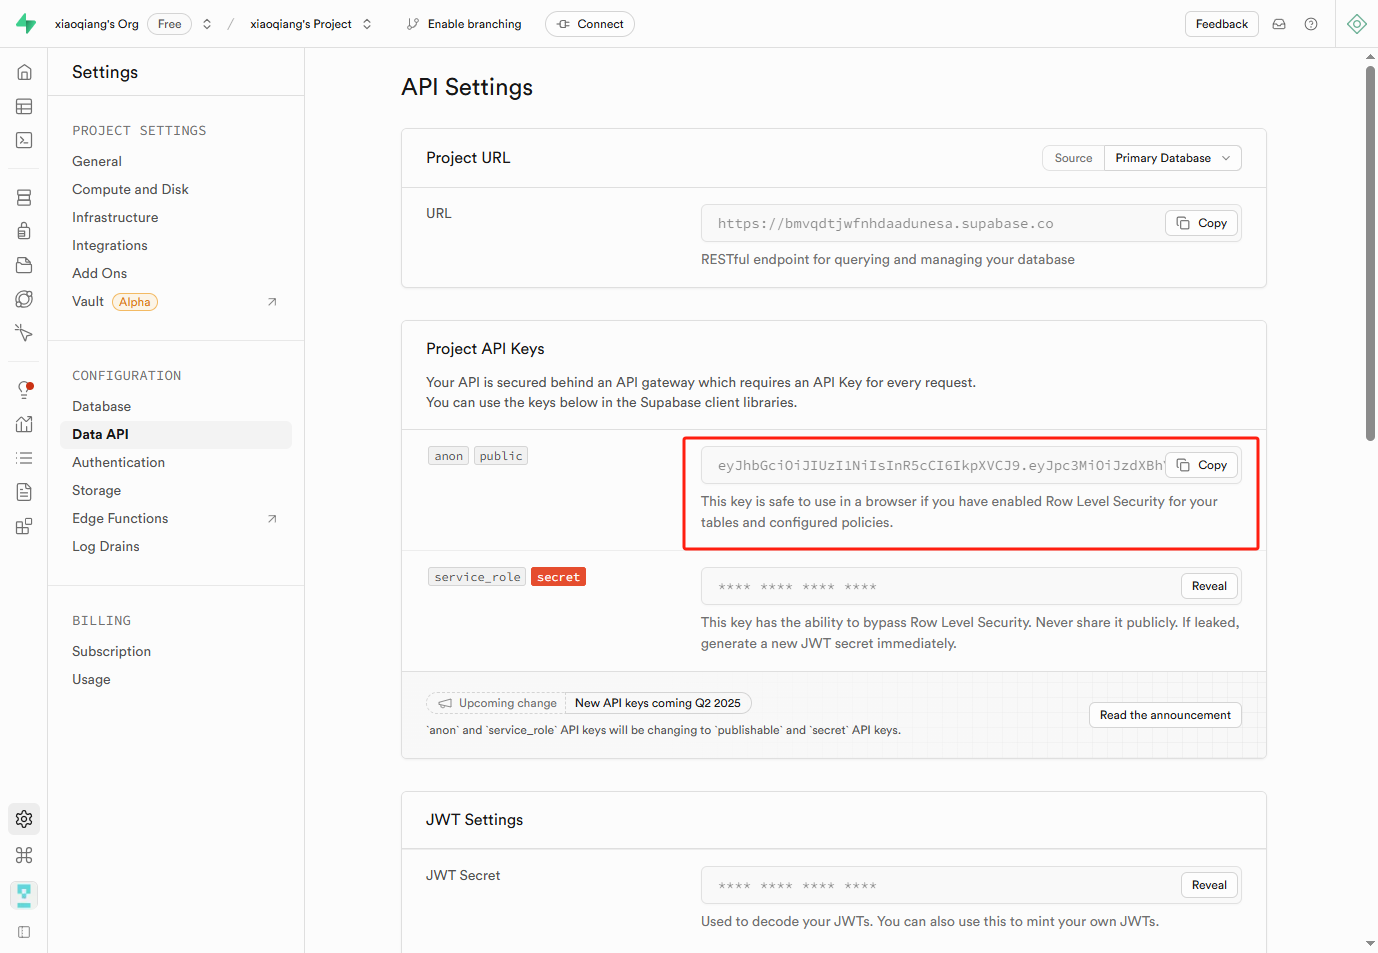Screen dimensions: 1378x953
Task: Open the user avatar at sidebar bottom
Action: point(24,894)
